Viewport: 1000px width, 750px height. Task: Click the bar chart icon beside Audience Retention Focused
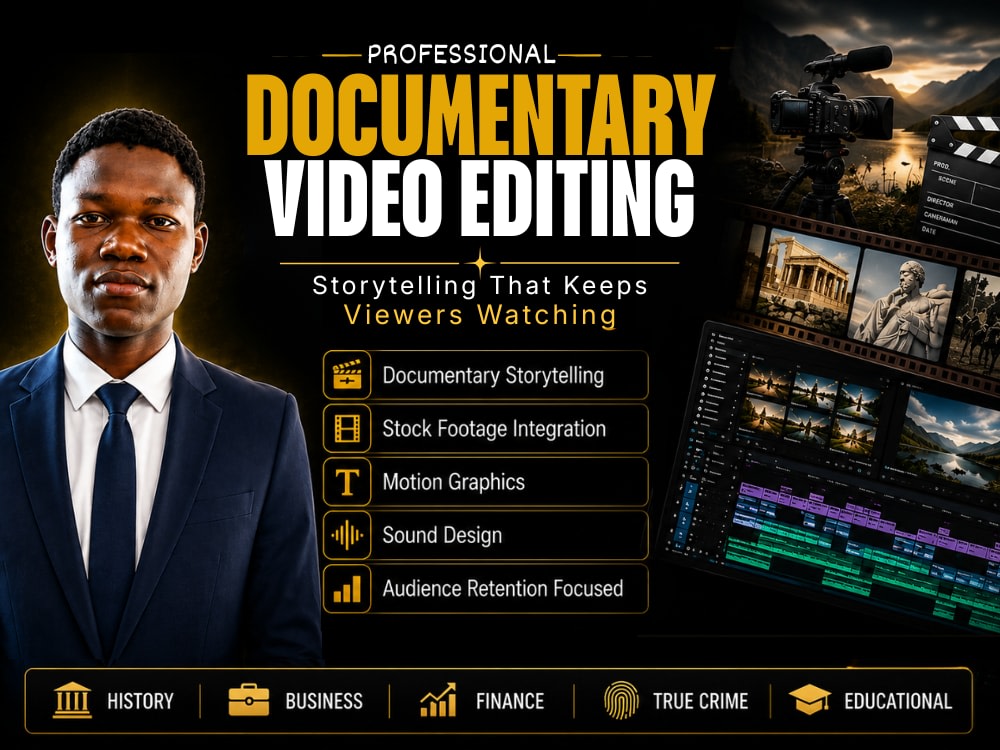tap(347, 589)
